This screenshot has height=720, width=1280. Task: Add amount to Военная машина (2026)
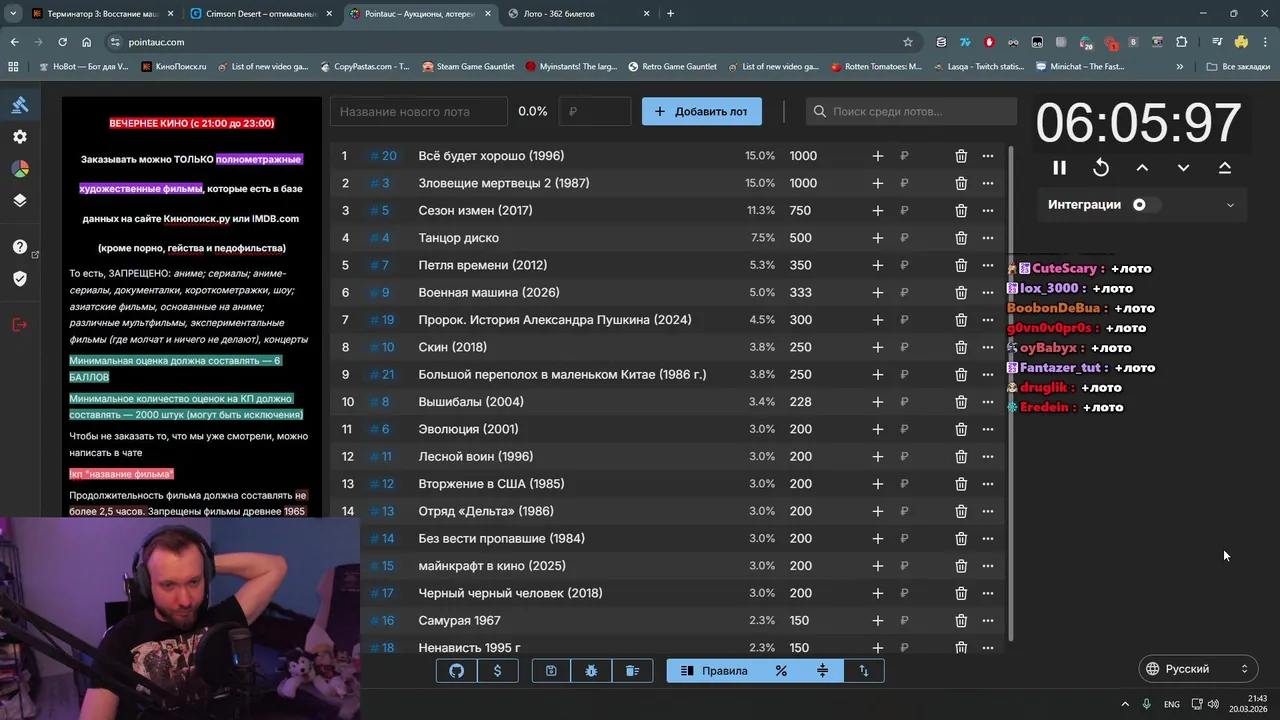pyautogui.click(x=878, y=293)
